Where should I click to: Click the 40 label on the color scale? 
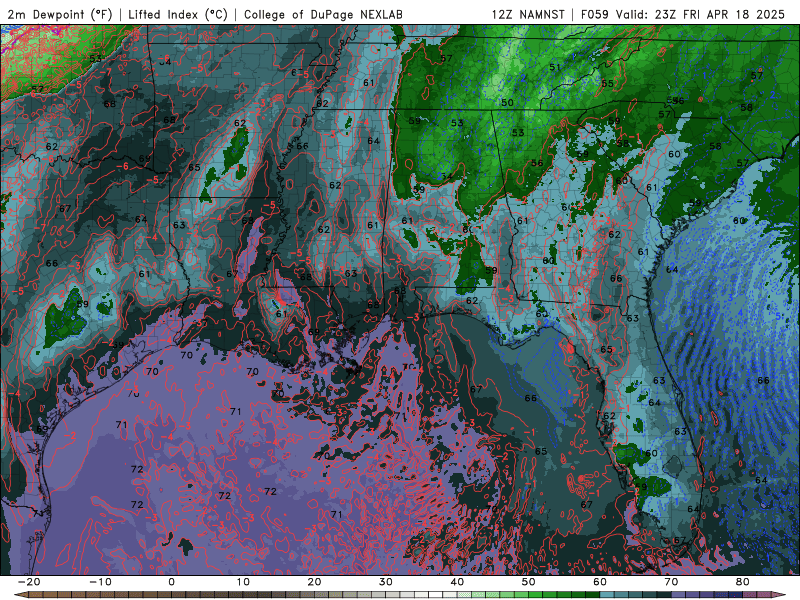point(457,582)
